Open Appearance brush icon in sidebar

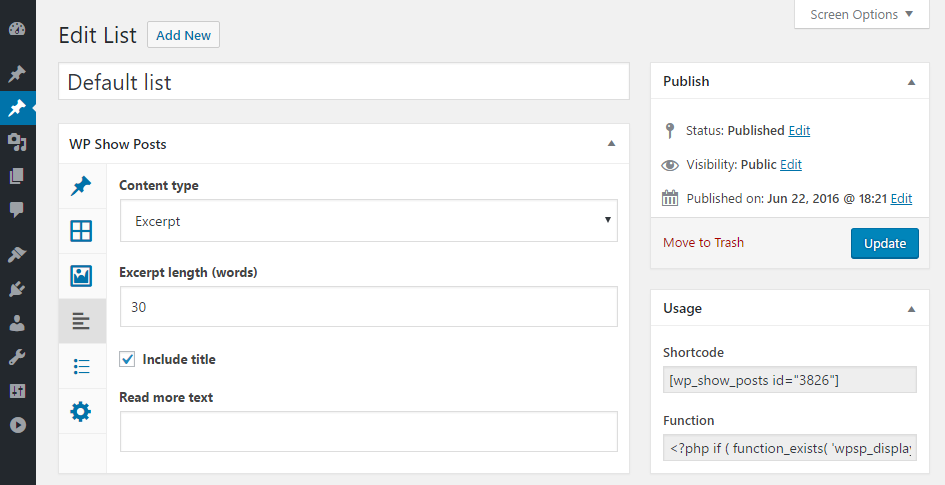point(16,256)
